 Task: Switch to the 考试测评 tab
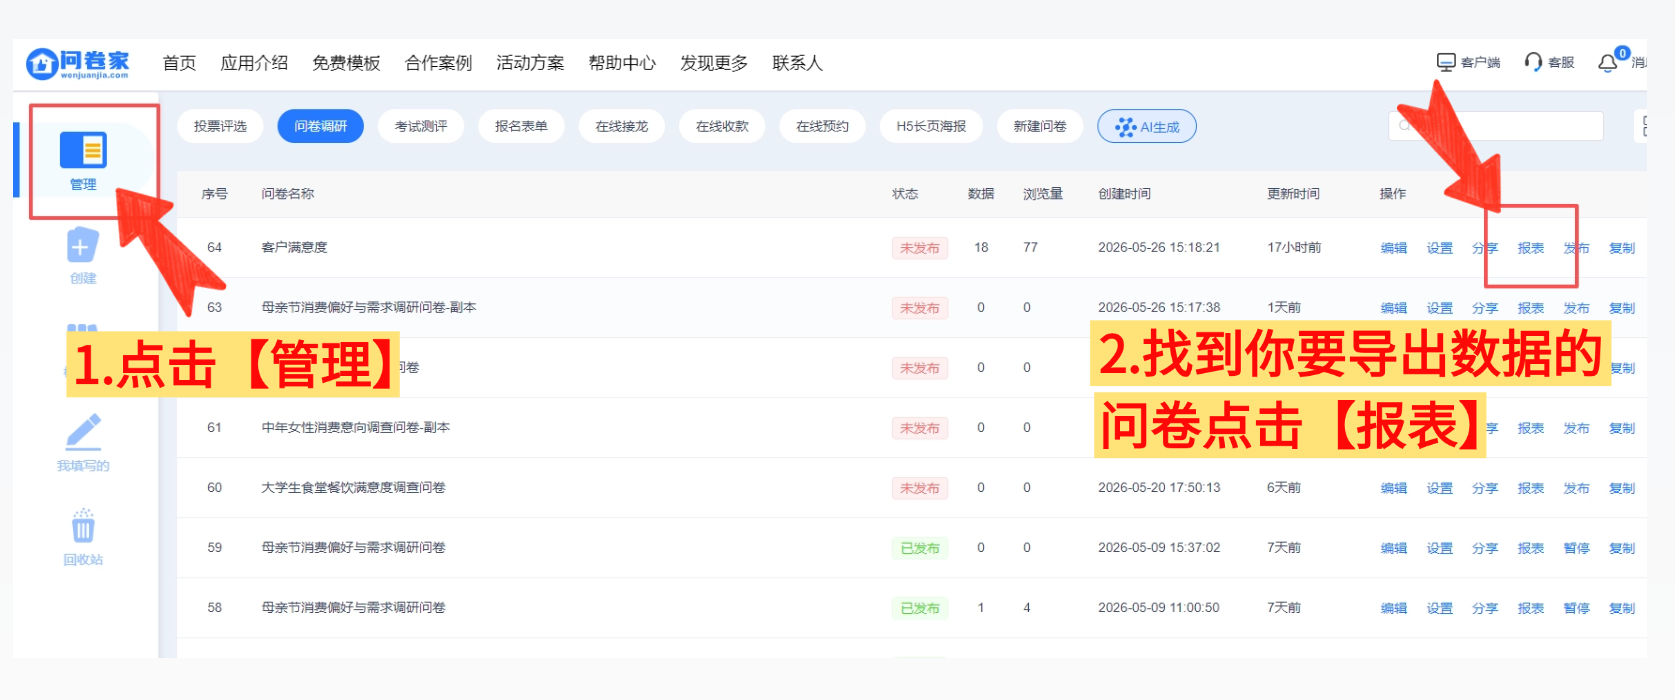[421, 126]
